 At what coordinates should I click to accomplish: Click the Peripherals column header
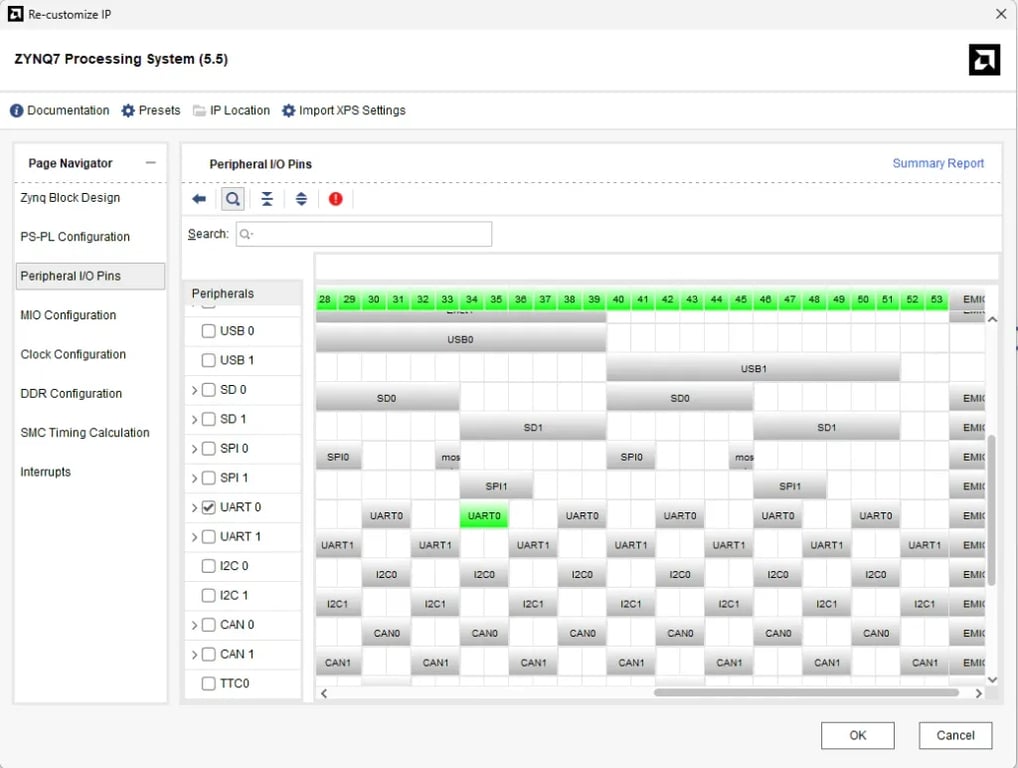click(x=243, y=293)
